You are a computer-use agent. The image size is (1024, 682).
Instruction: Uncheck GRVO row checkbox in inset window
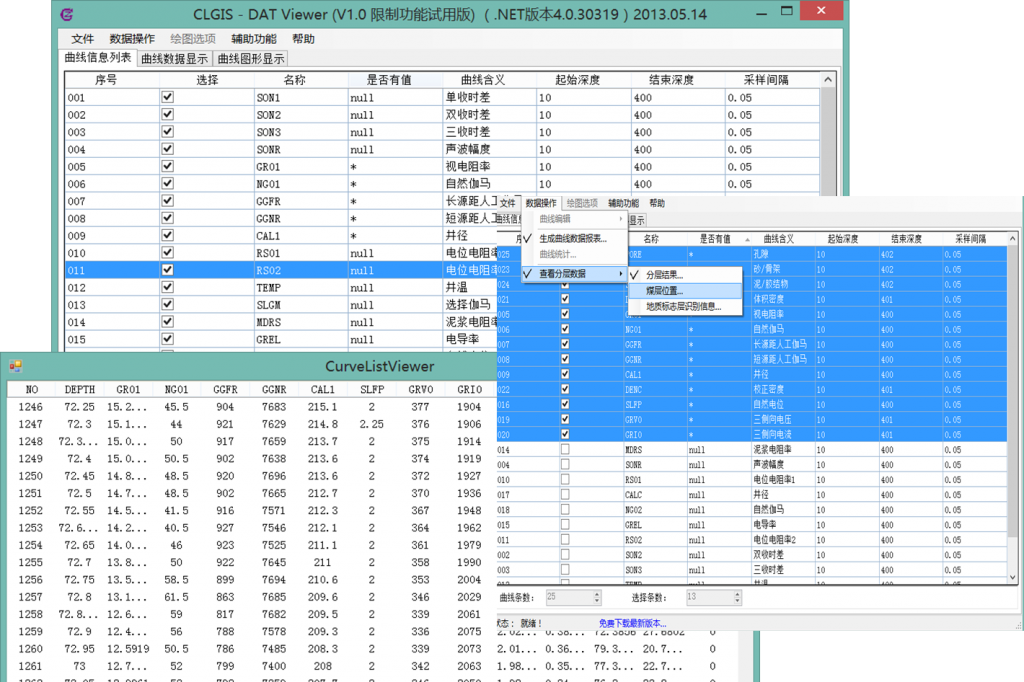pos(565,419)
